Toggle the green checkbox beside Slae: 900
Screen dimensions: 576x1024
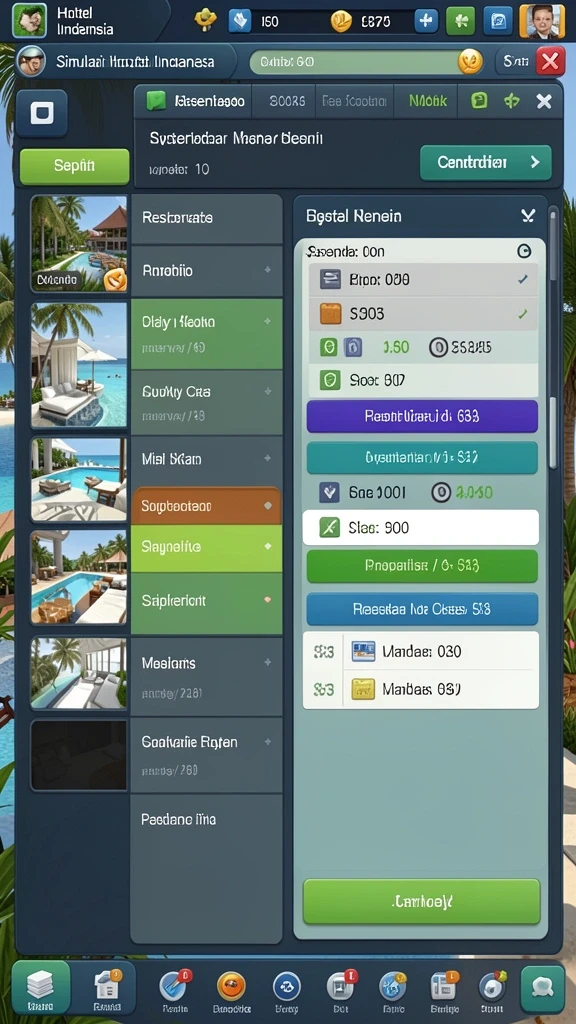pos(329,528)
